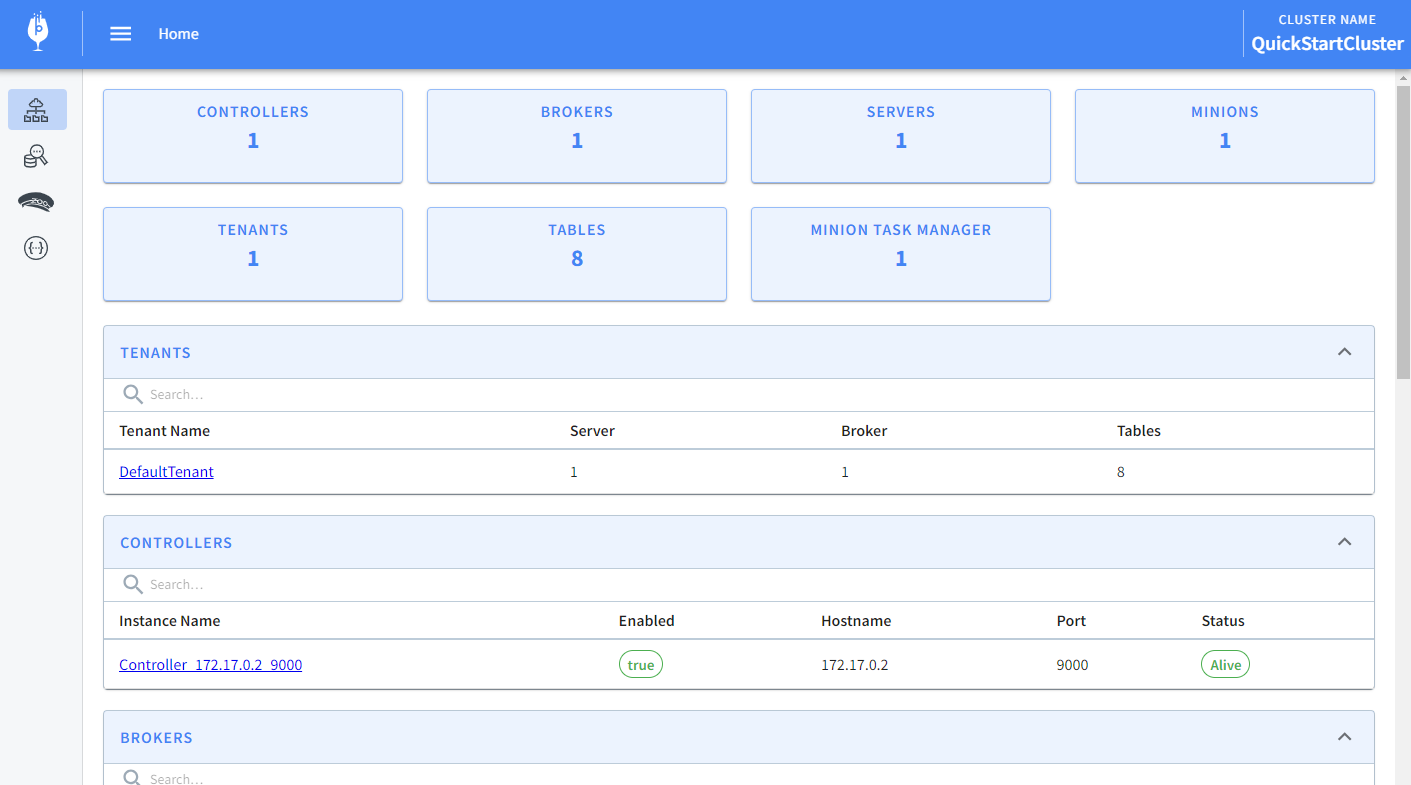Select Home in the top bar
Screen dimensions: 1411x785
178,33
